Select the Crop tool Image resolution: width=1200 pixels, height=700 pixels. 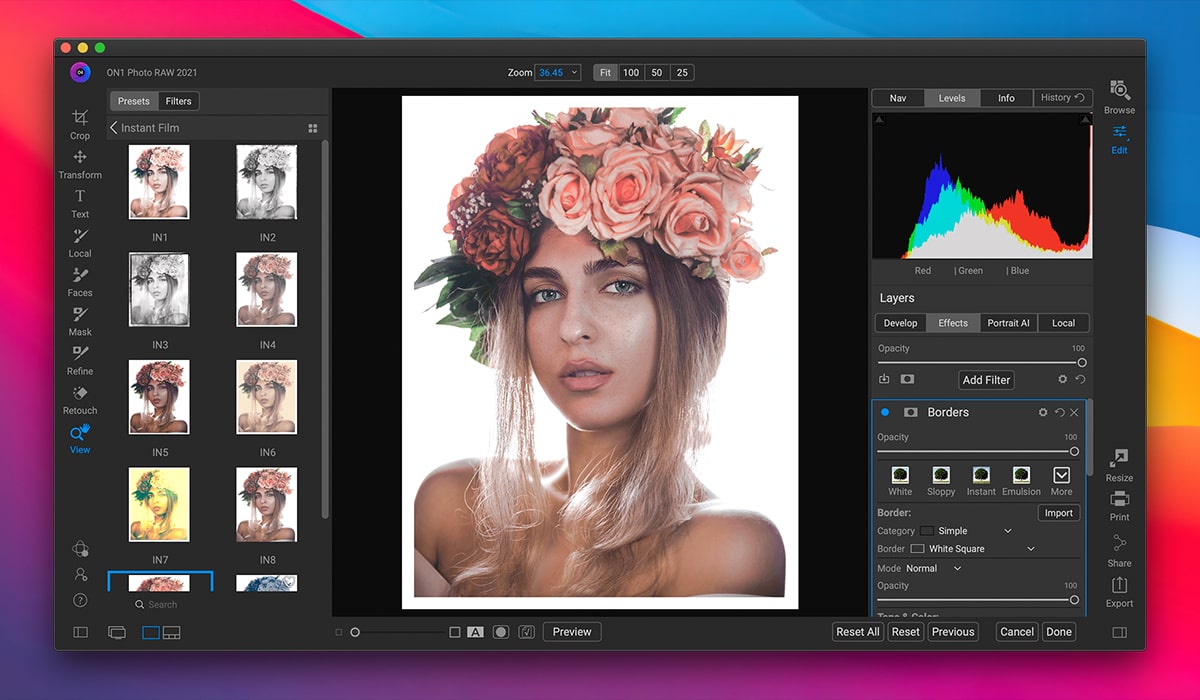80,119
